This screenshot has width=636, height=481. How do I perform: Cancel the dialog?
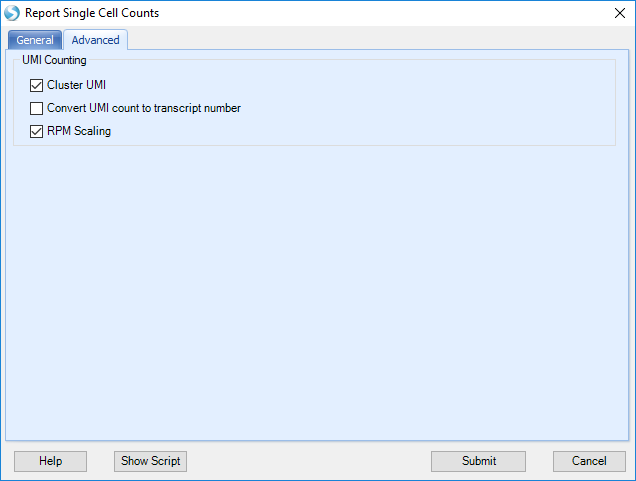click(589, 461)
